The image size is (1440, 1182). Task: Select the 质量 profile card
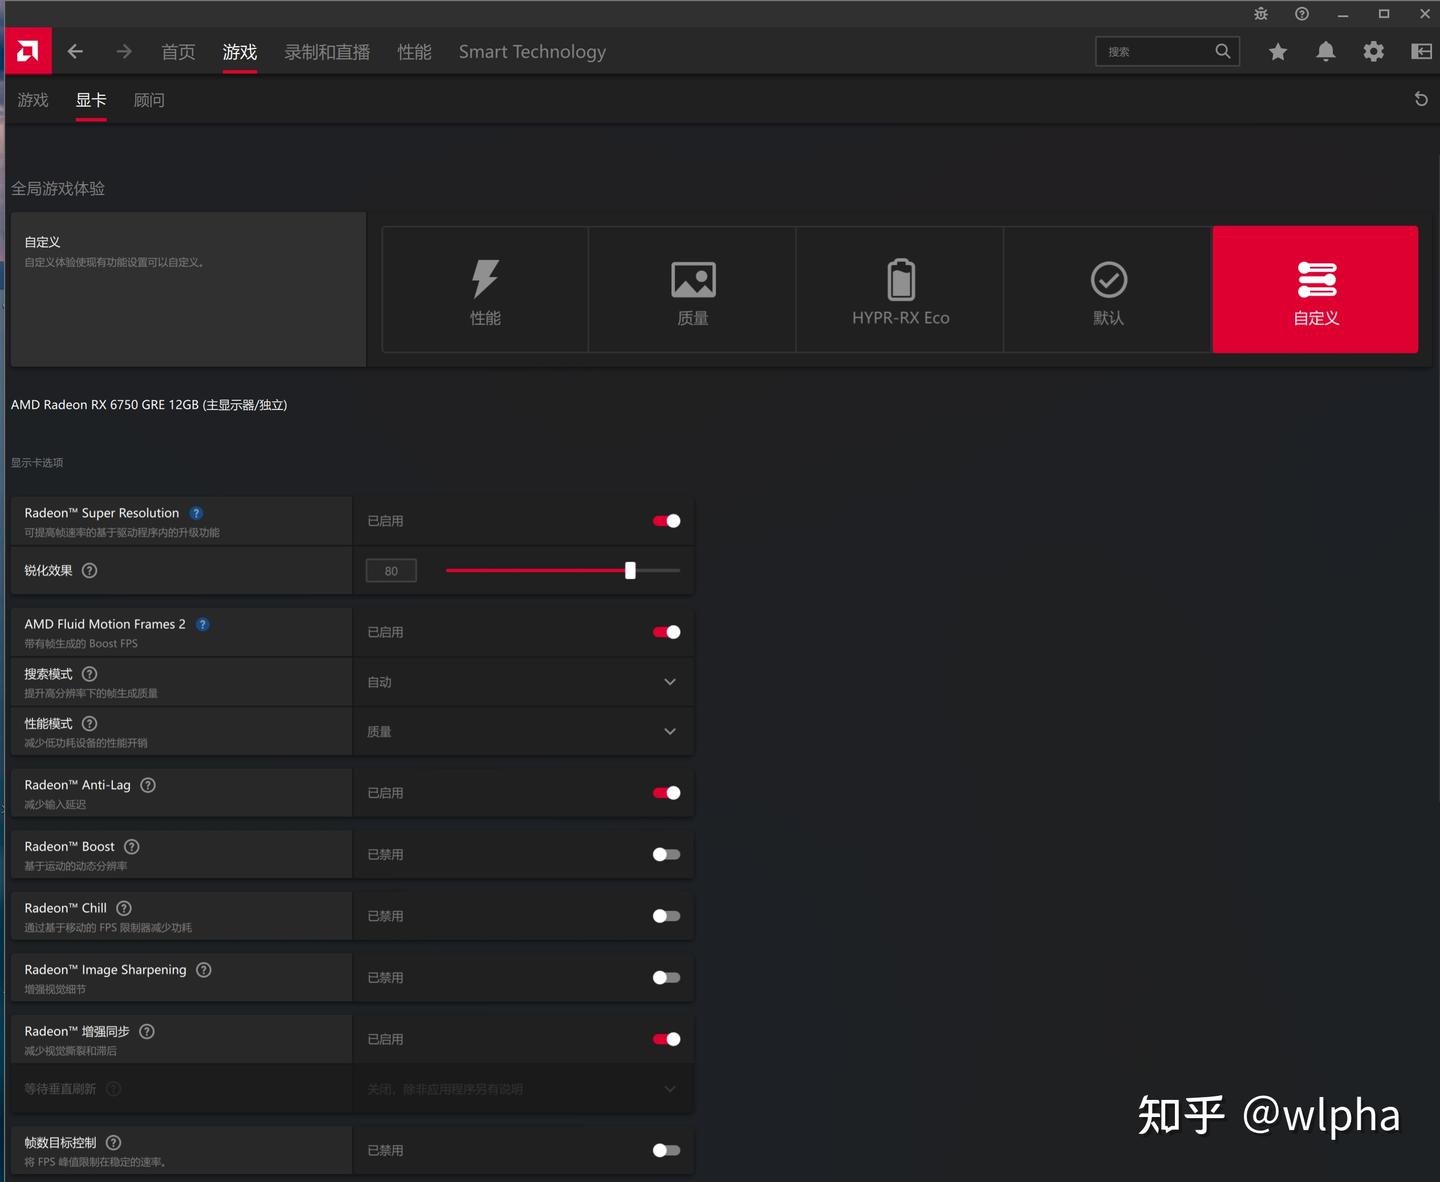pyautogui.click(x=693, y=290)
